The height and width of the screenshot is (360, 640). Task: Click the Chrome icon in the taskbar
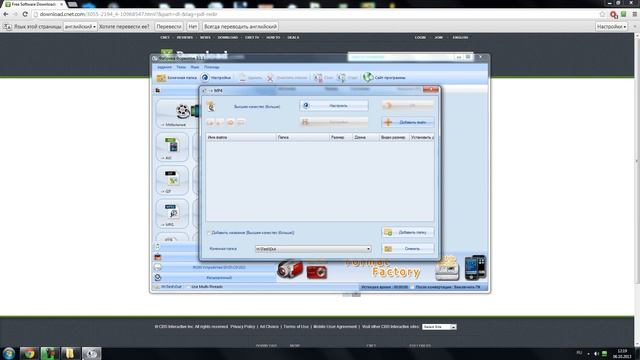click(29, 353)
